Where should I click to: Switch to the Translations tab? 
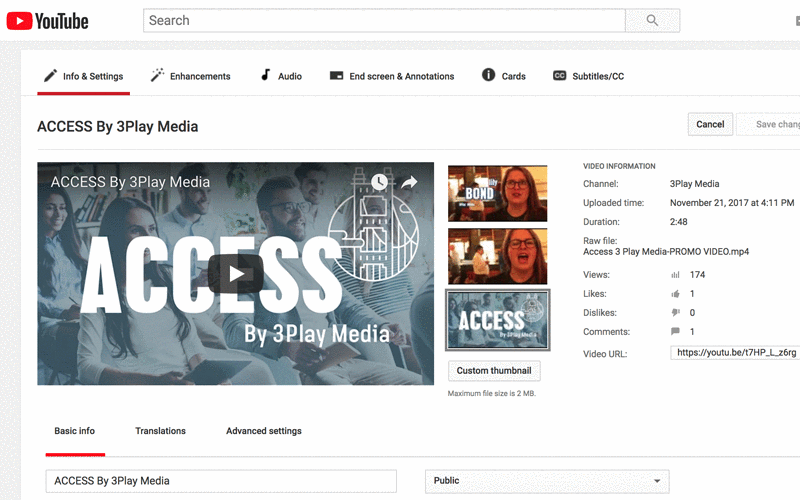pyautogui.click(x=160, y=431)
